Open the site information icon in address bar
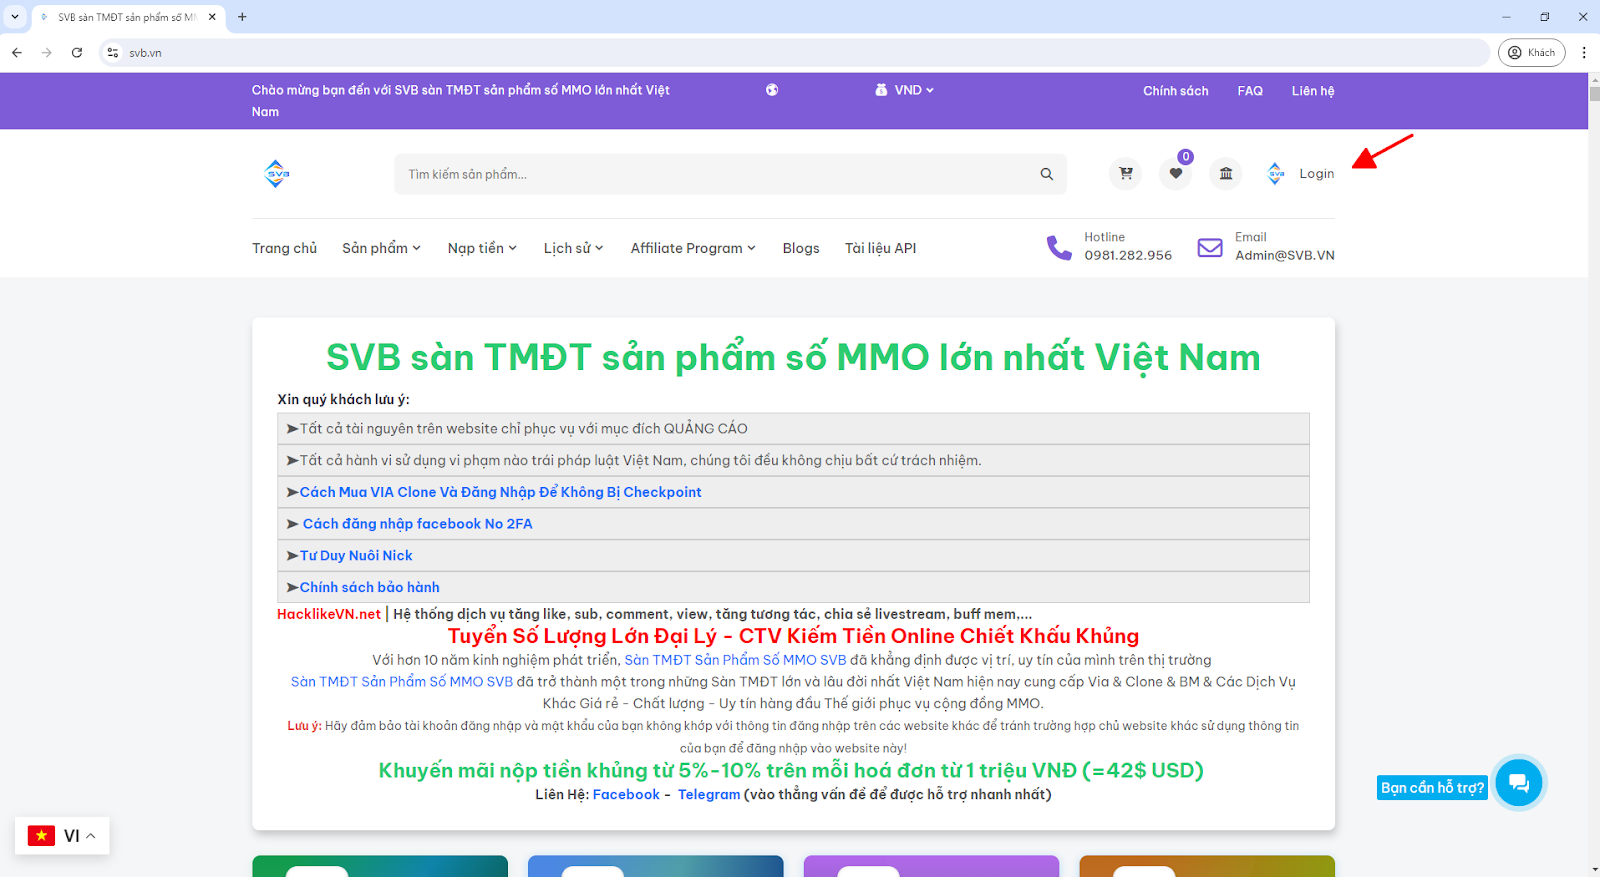 pos(113,53)
